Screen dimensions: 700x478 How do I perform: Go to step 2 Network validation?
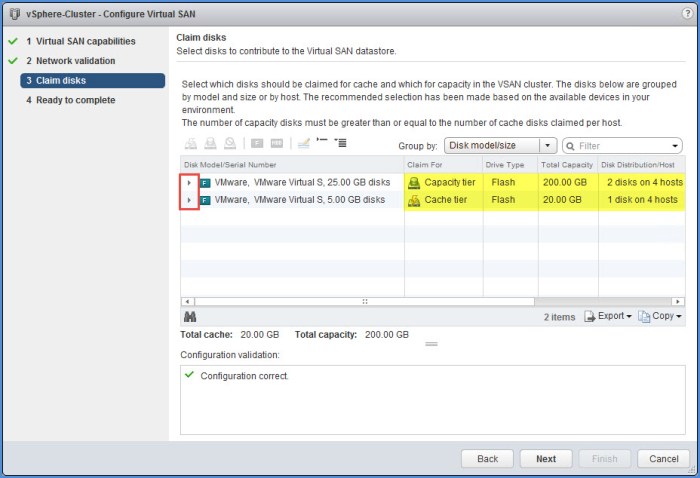[x=71, y=61]
